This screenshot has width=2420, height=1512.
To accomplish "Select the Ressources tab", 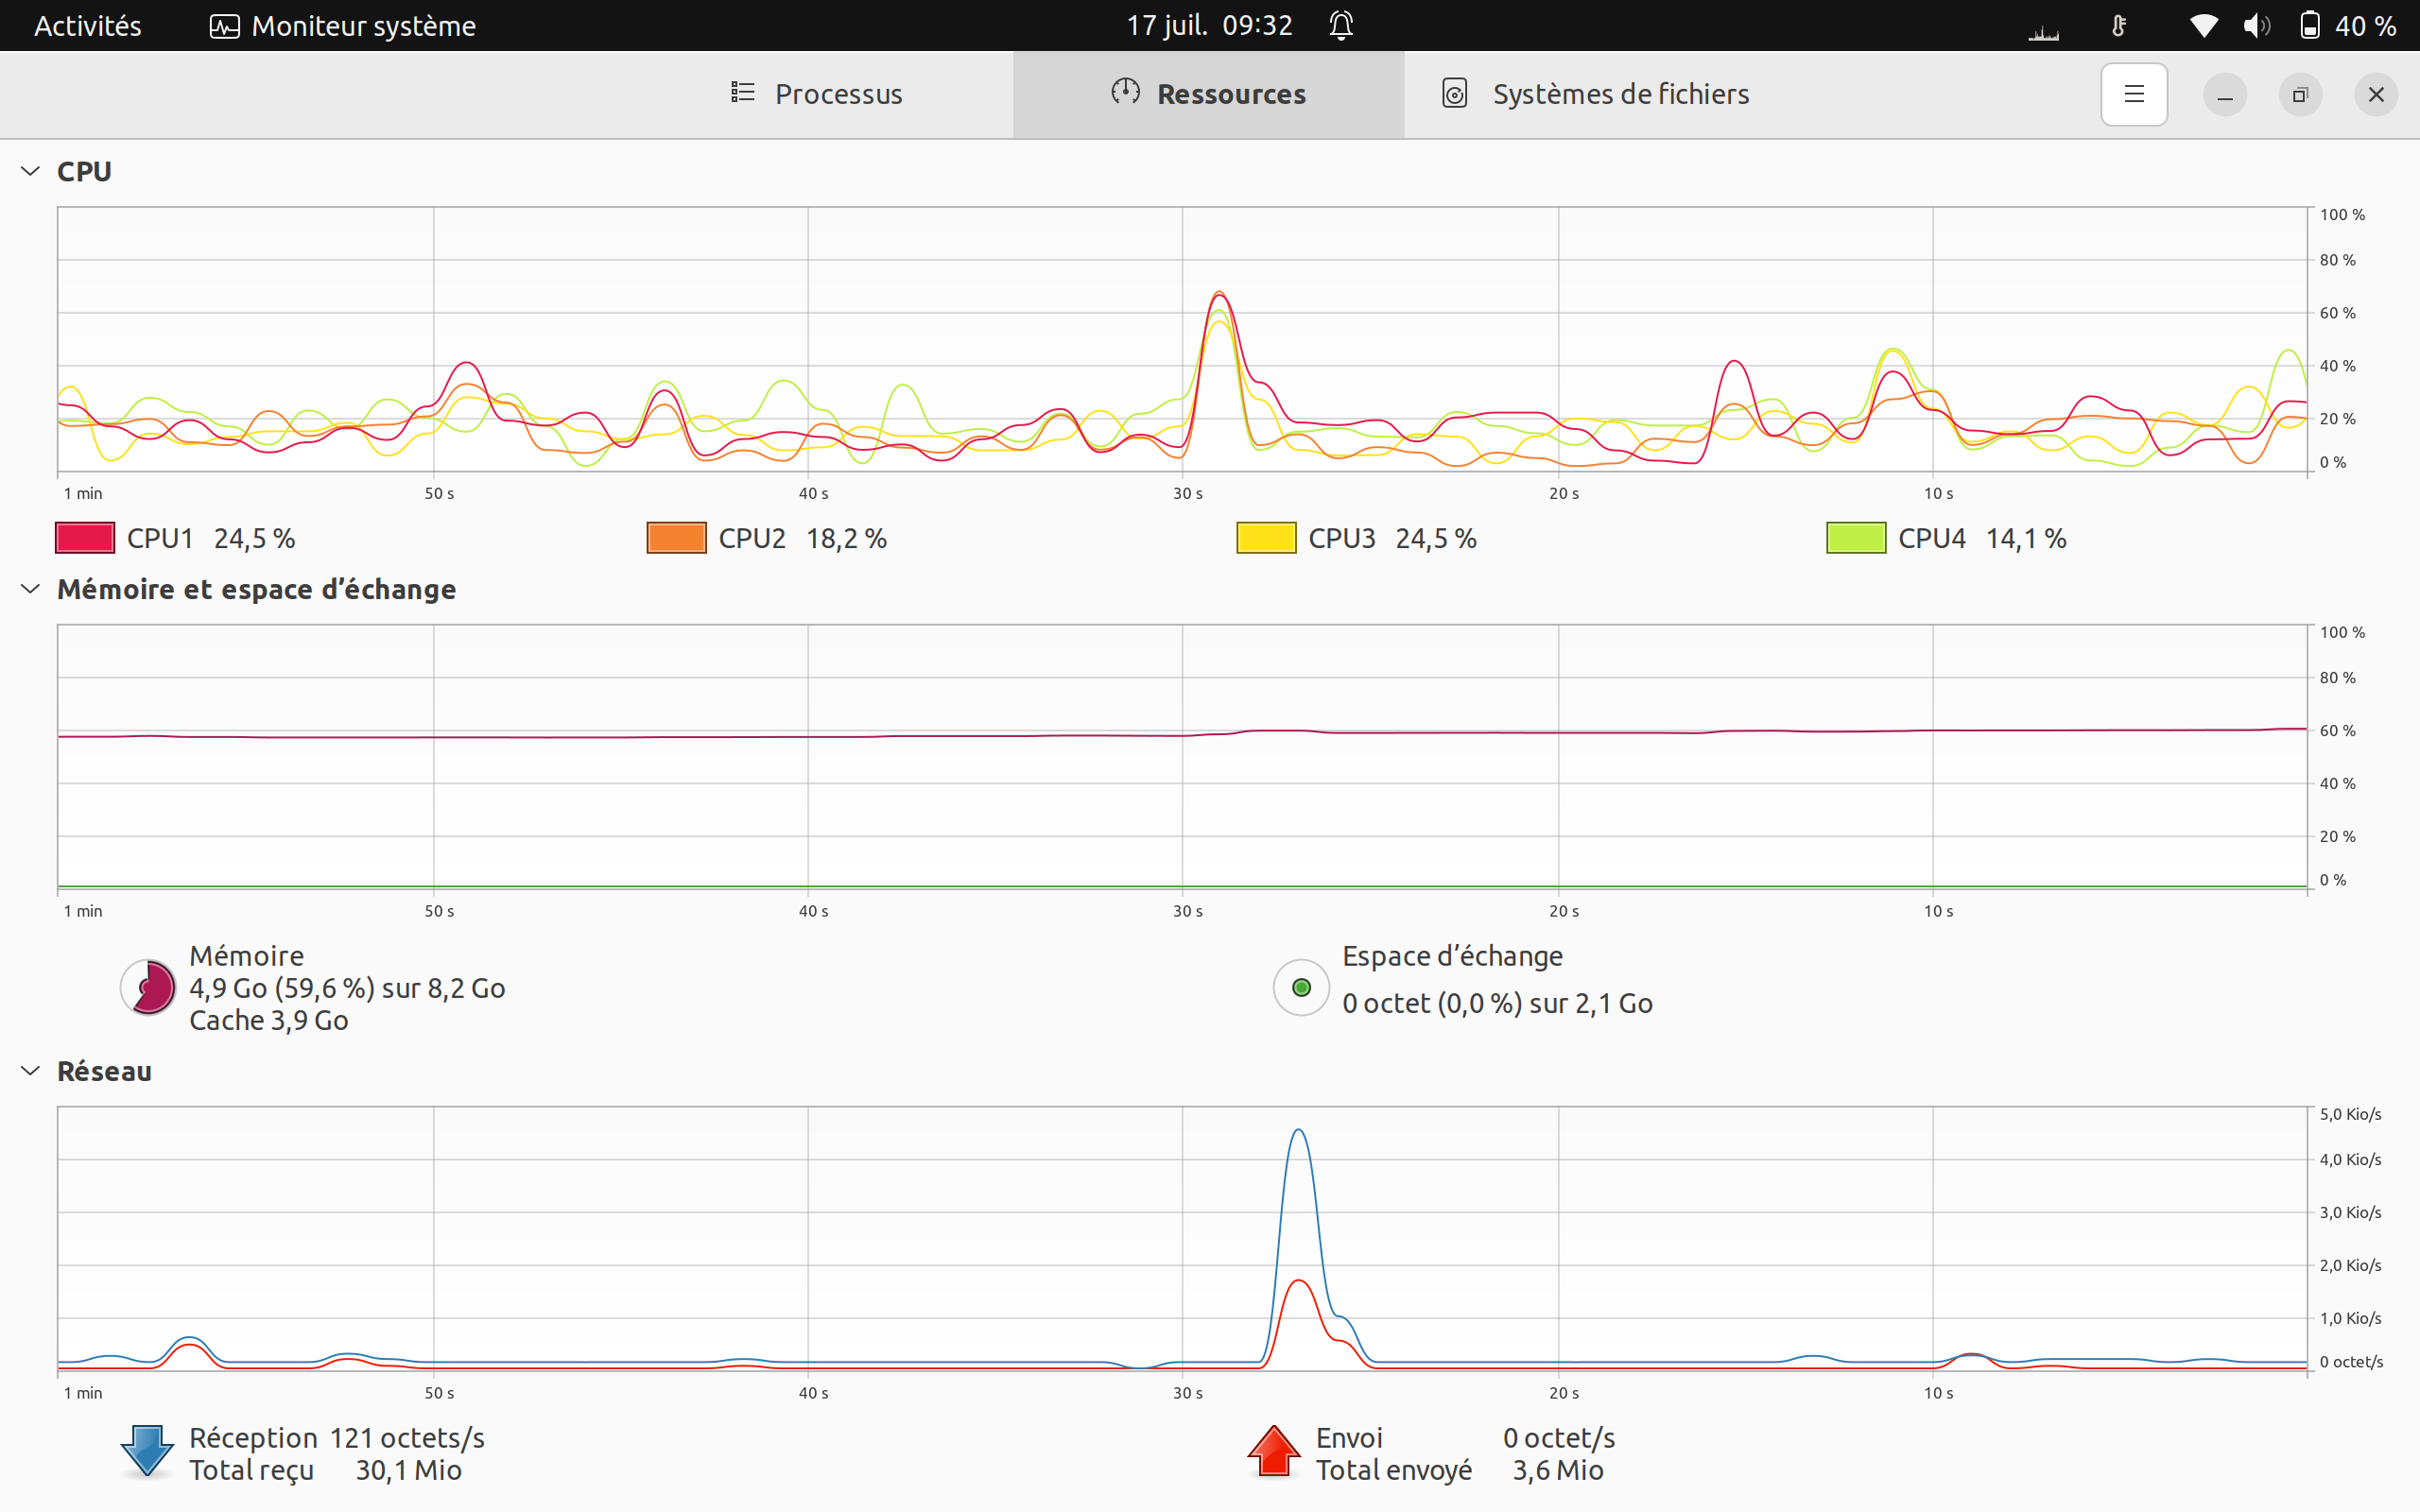I will [x=1208, y=94].
